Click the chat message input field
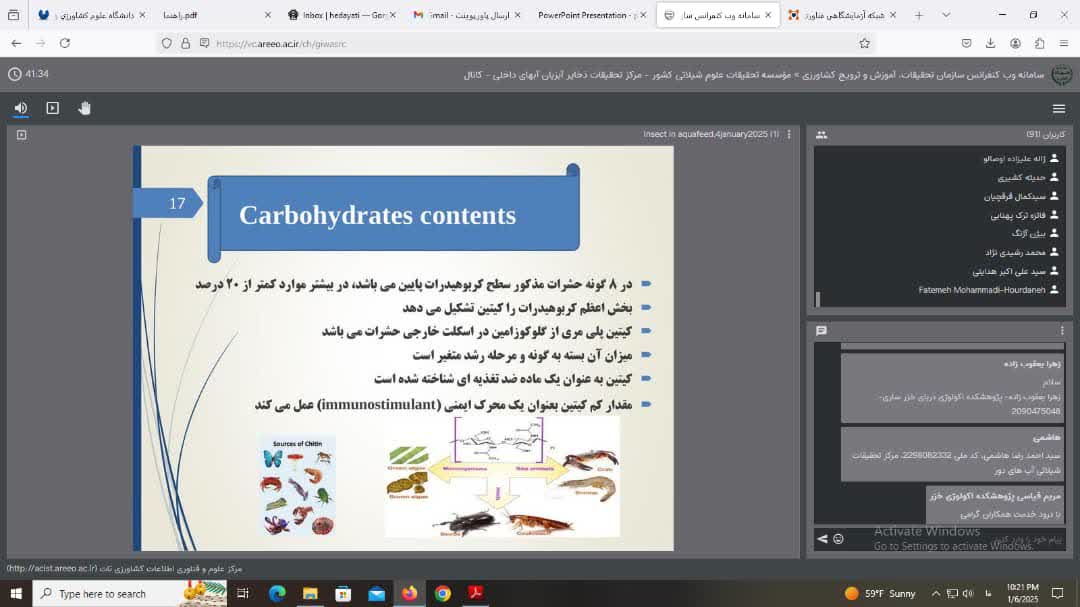The width and height of the screenshot is (1080, 607). pyautogui.click(x=950, y=539)
